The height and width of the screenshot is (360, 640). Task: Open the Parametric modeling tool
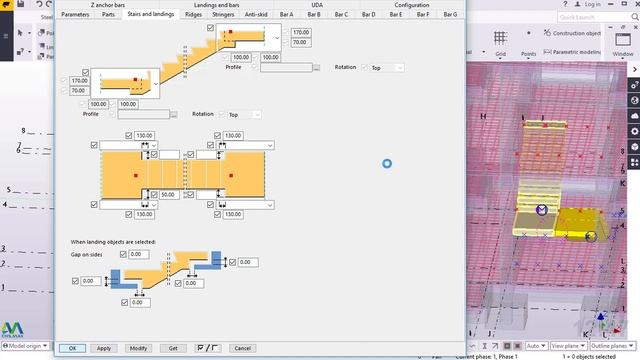572,52
